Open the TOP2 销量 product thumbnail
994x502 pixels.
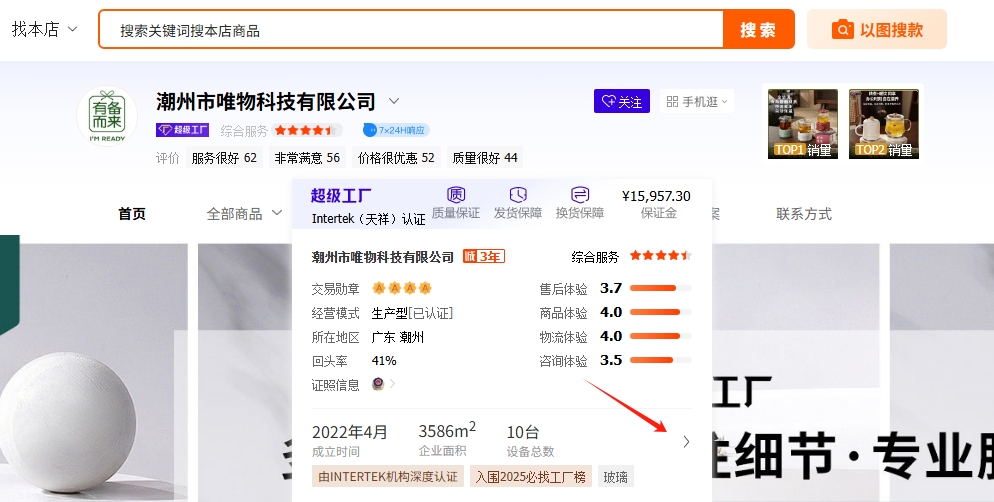(x=884, y=124)
